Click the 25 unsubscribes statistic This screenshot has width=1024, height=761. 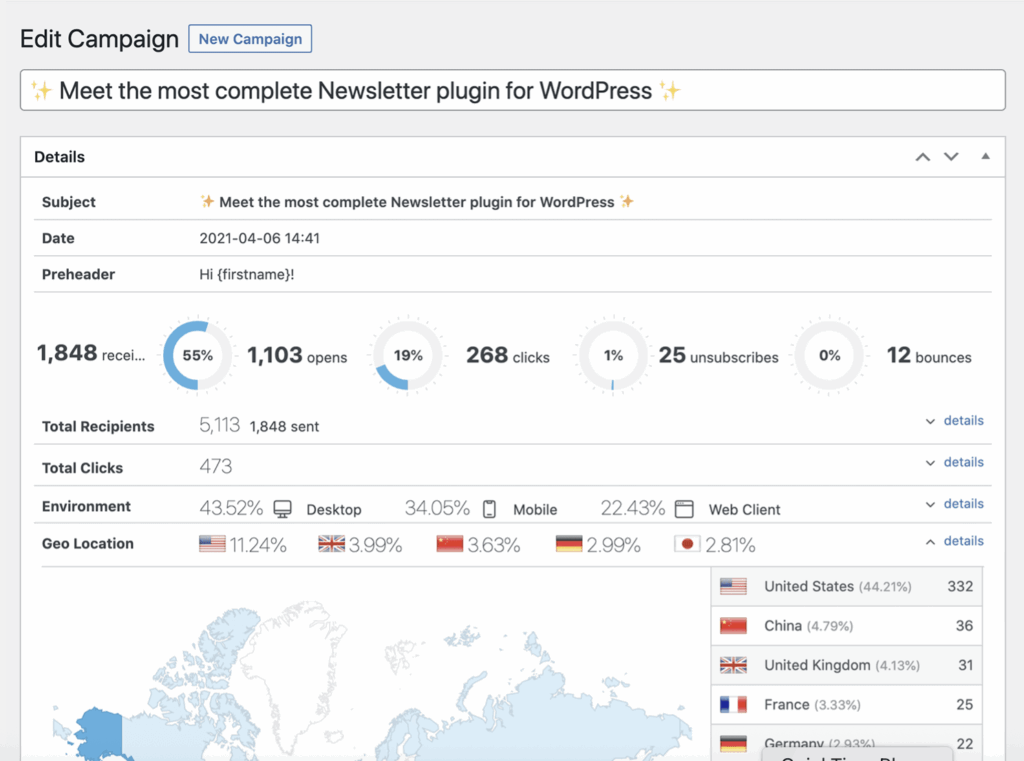718,355
